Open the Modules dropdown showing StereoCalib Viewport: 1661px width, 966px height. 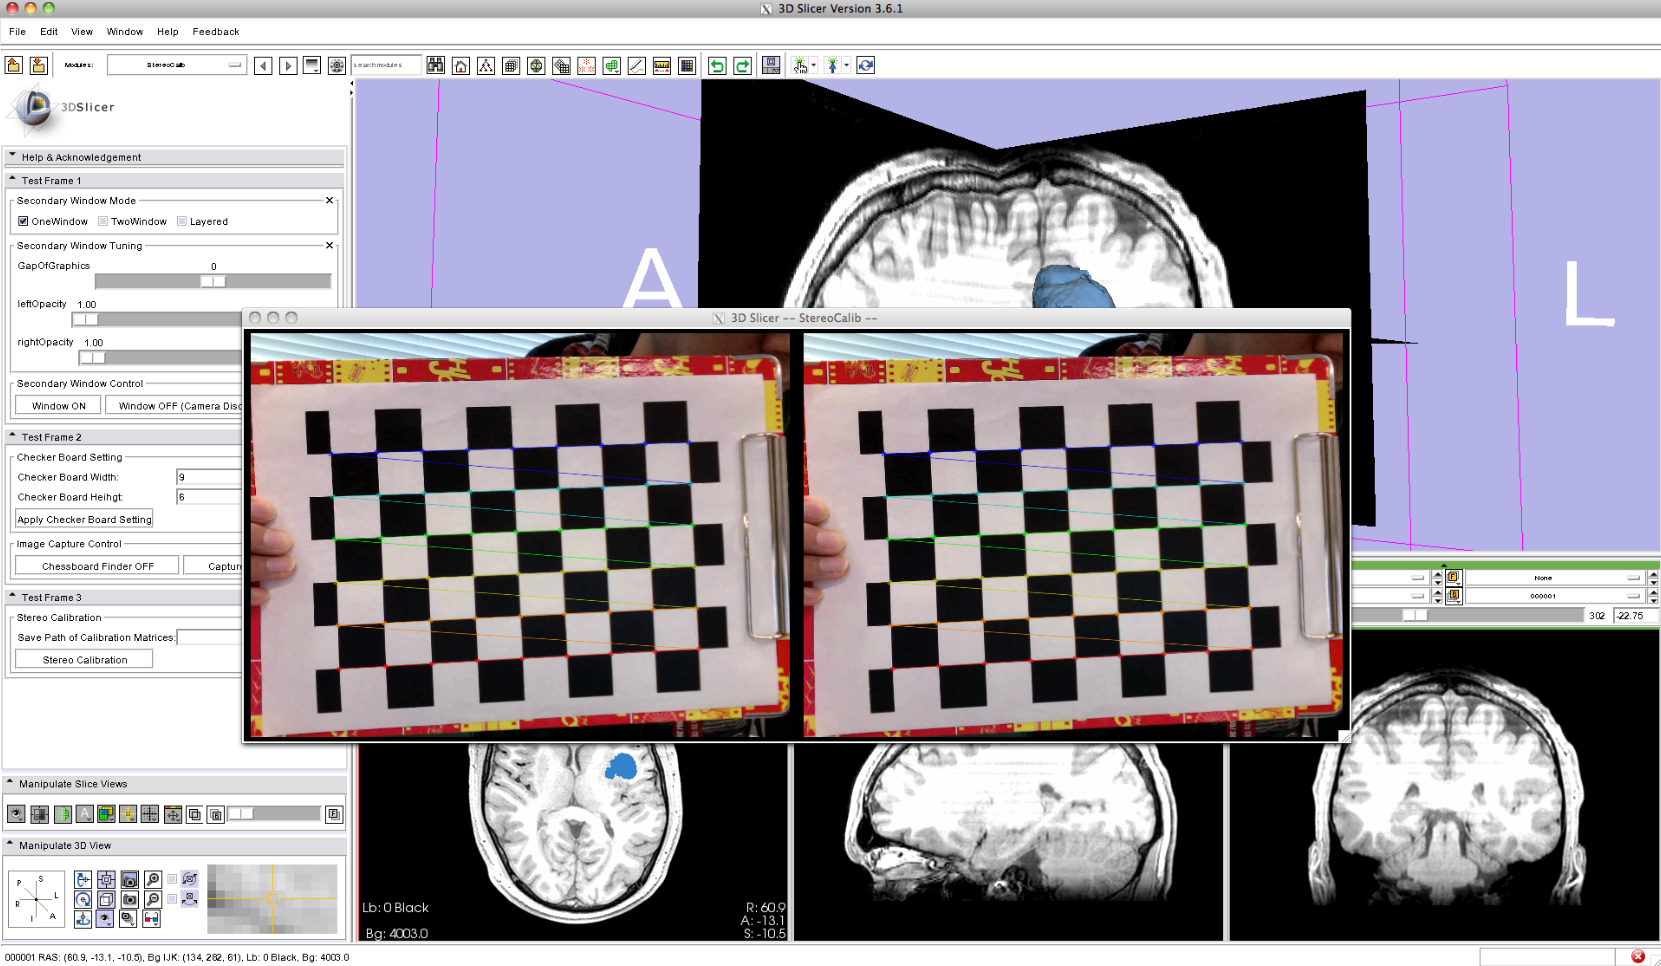click(x=177, y=65)
